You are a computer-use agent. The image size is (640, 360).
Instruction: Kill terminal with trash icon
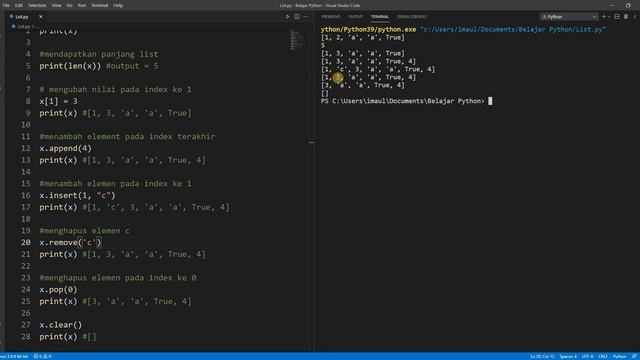[626, 17]
